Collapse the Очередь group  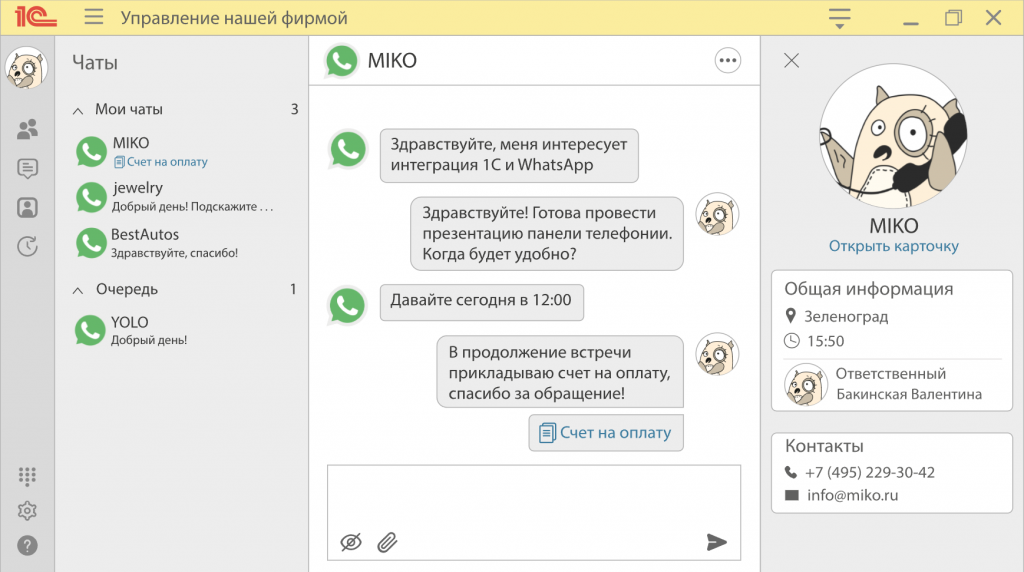[x=78, y=290]
